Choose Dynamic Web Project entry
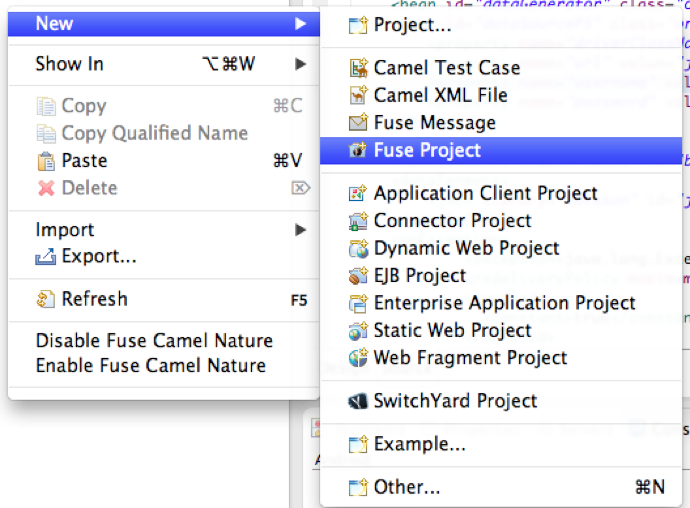 click(501, 248)
